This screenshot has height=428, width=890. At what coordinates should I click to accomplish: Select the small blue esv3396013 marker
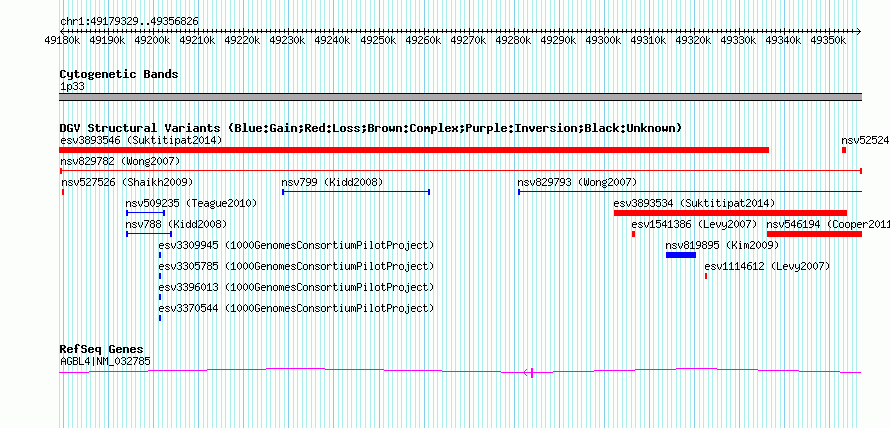[x=160, y=297]
